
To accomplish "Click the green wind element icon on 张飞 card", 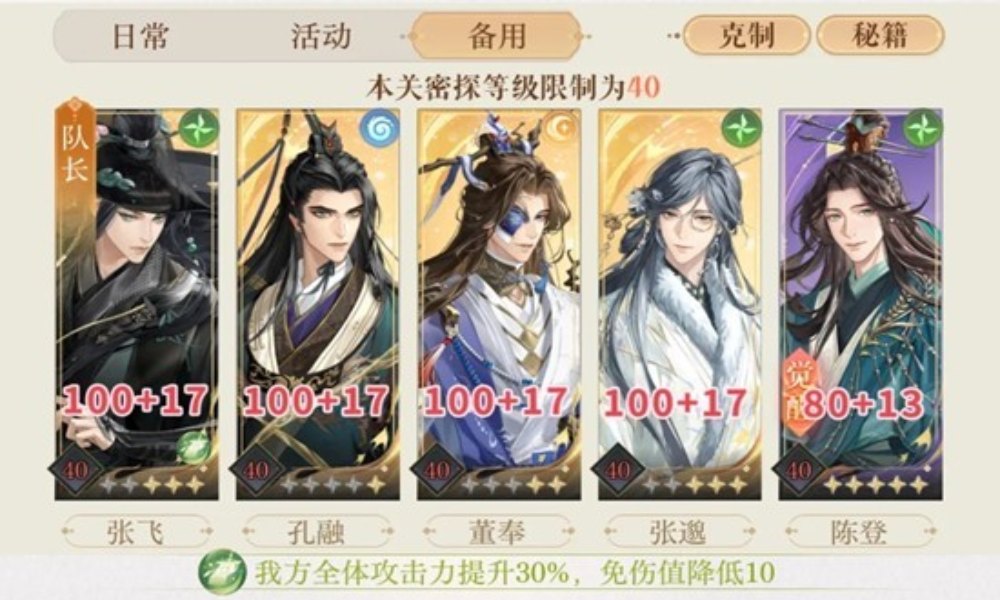I will tap(198, 129).
